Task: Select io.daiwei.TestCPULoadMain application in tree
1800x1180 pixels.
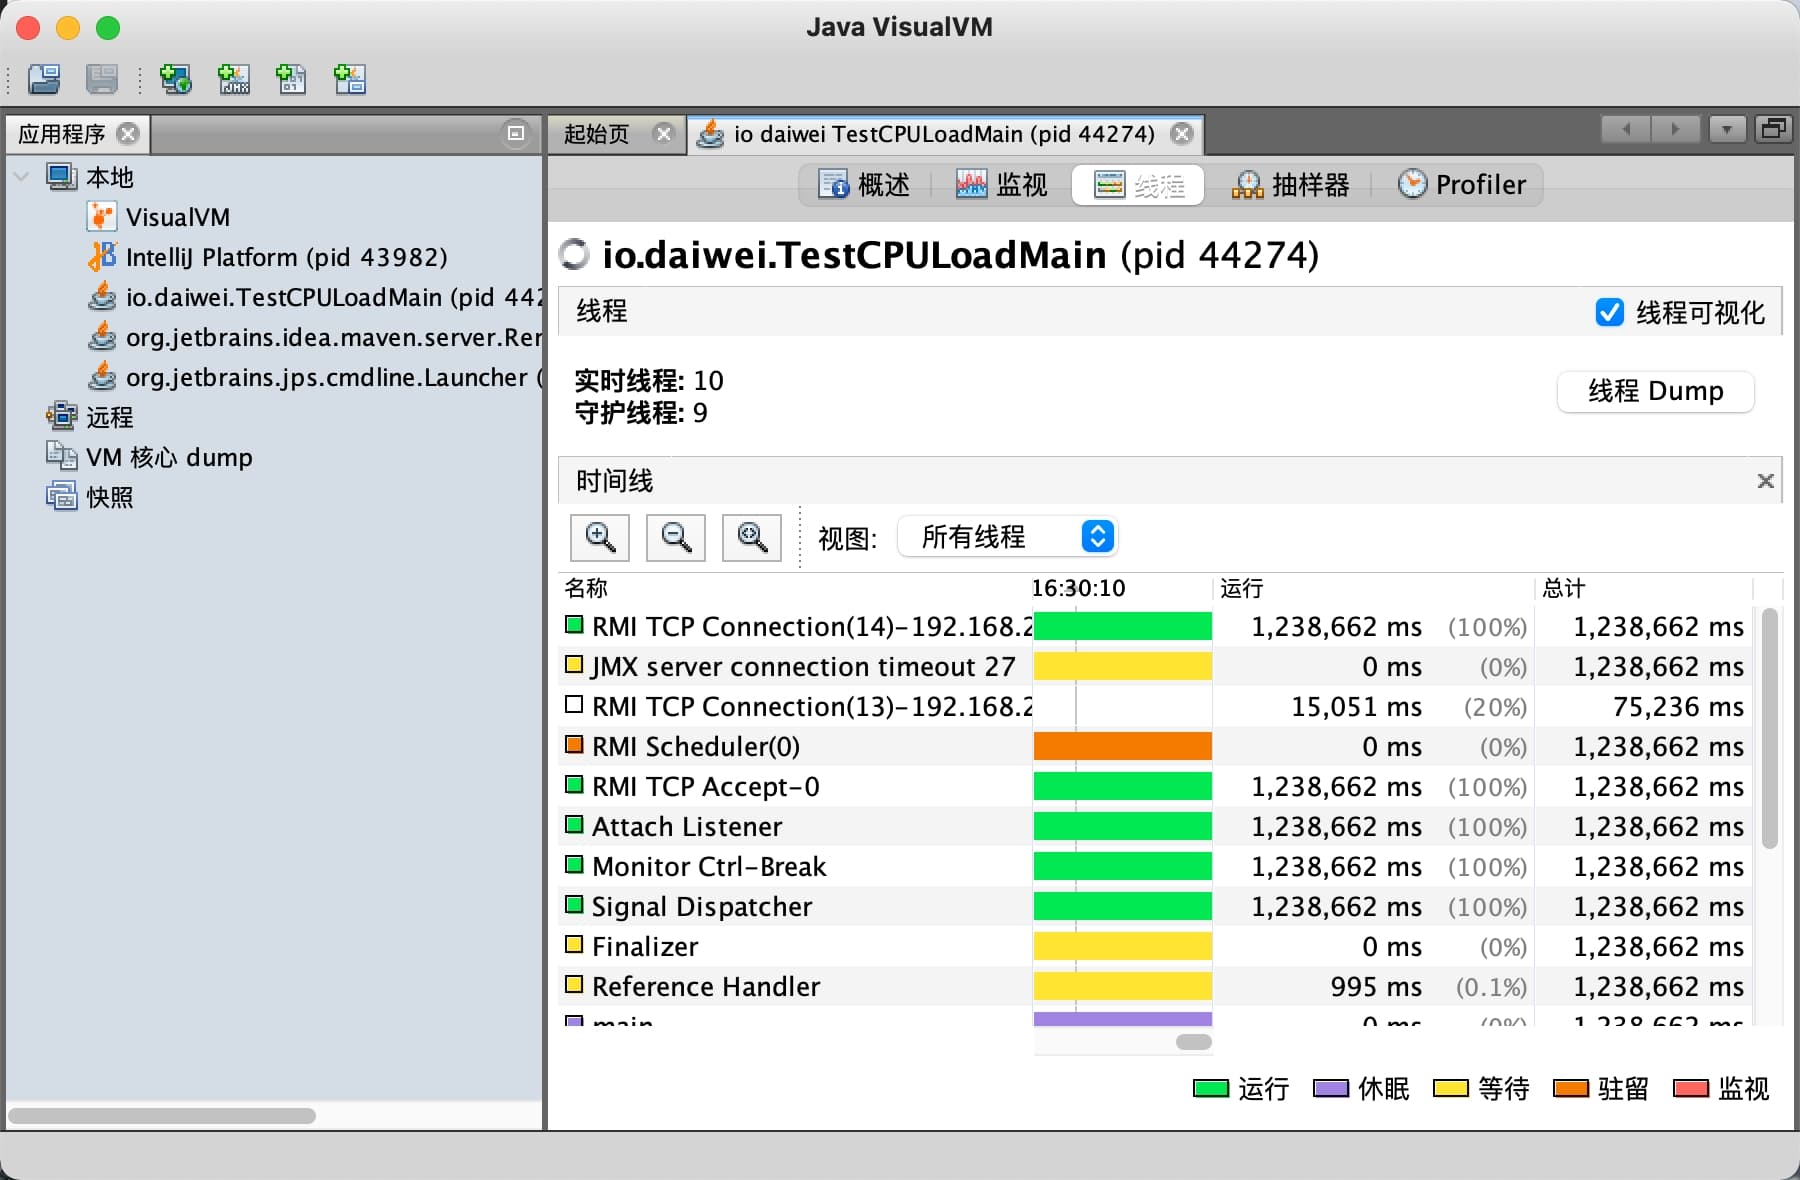Action: (x=334, y=297)
